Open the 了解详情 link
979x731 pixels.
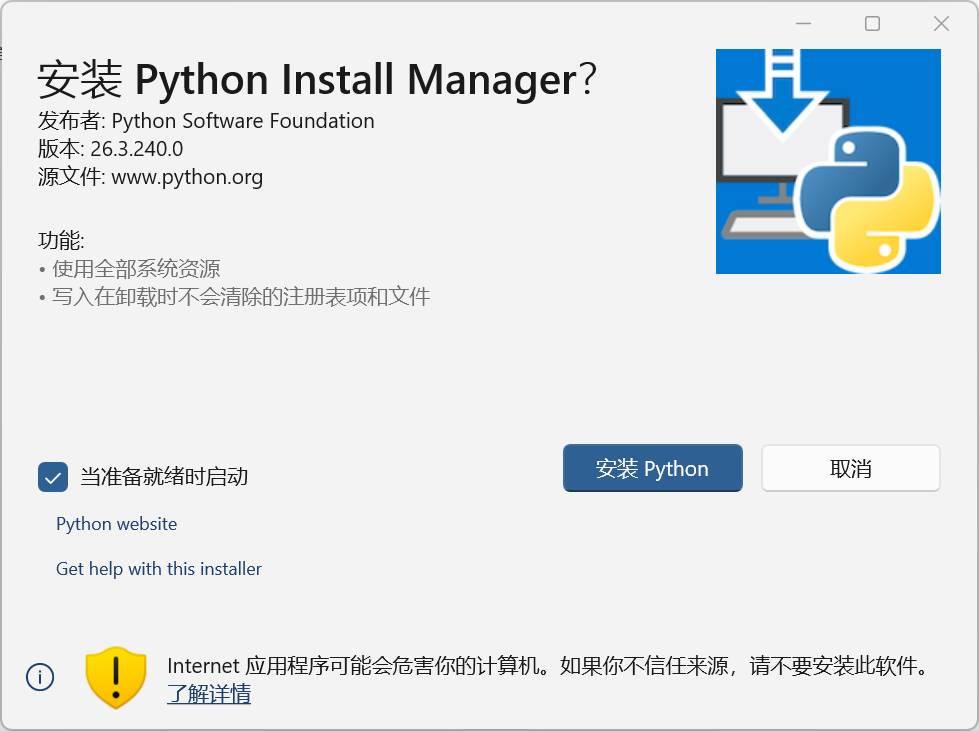point(209,694)
